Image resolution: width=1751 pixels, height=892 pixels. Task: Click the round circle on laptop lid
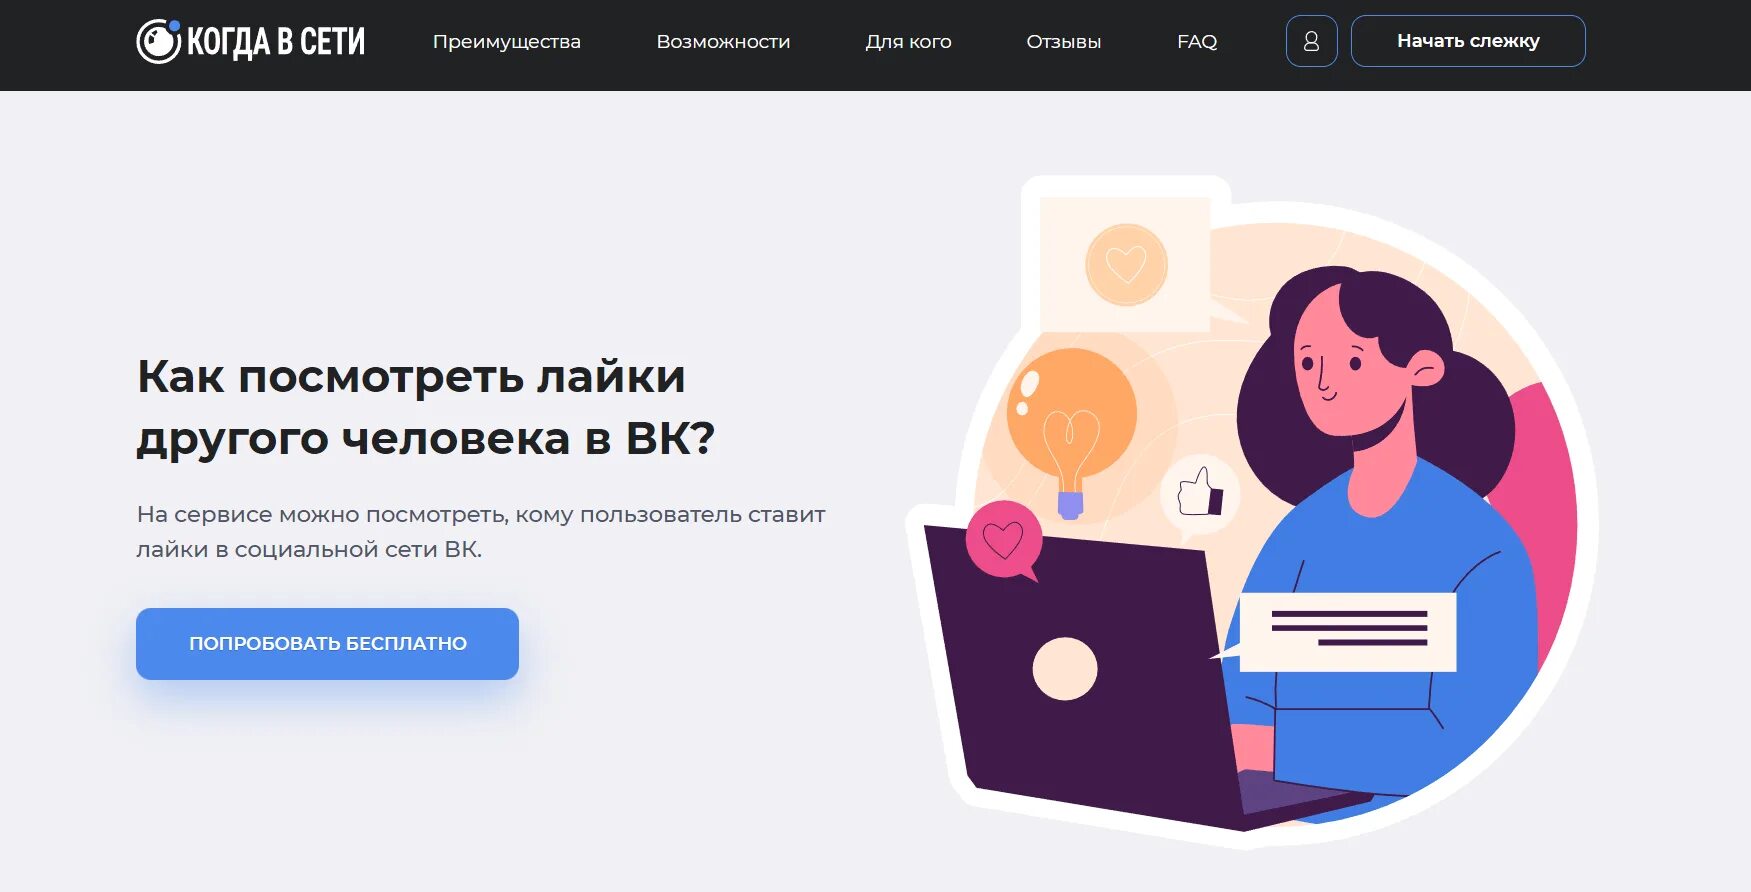pyautogui.click(x=1065, y=669)
